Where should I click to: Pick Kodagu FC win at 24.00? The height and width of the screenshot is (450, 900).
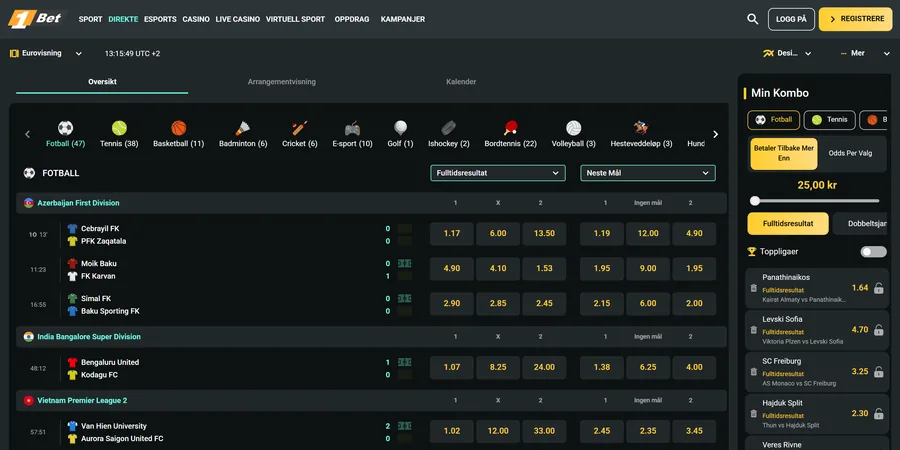[x=544, y=367]
